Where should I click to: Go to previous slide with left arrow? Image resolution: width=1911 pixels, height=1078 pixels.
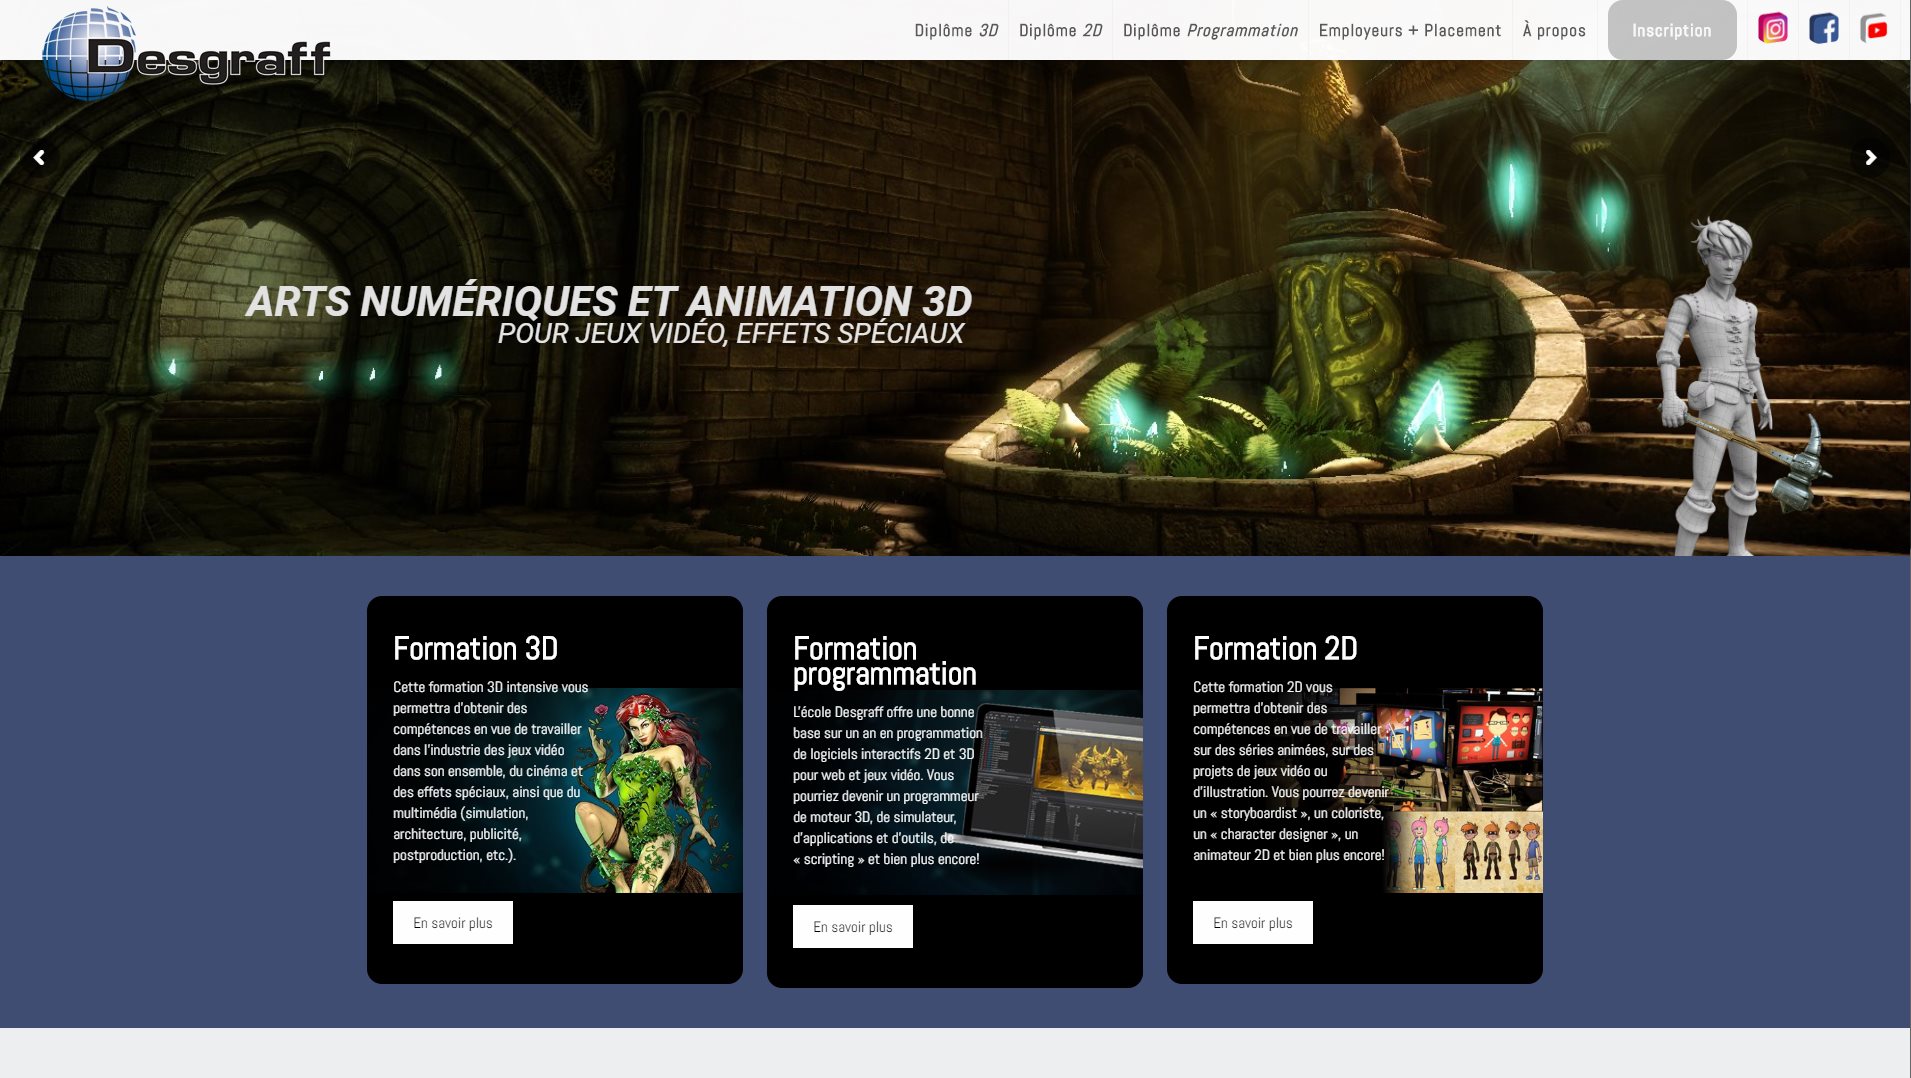39,157
